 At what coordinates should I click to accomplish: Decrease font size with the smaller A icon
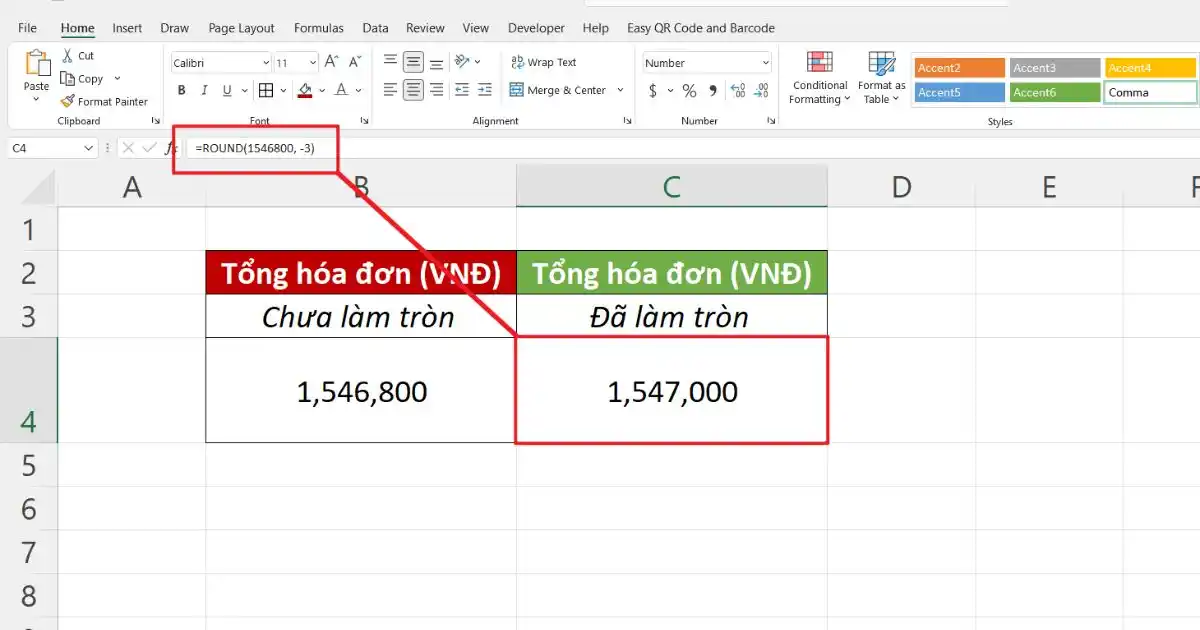point(355,62)
